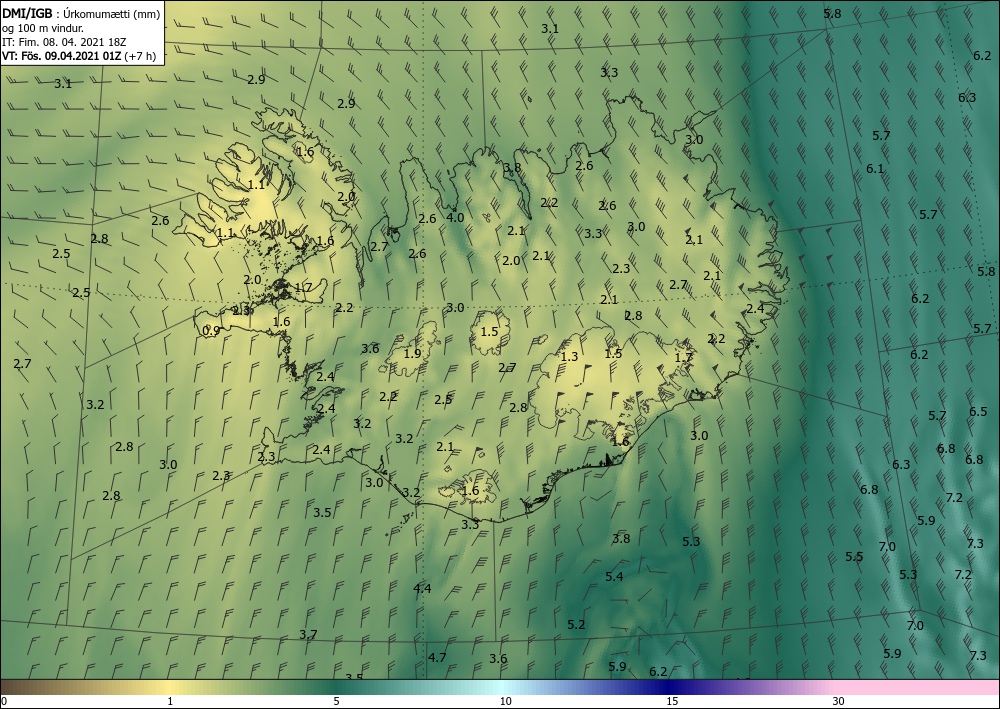The width and height of the screenshot is (1000, 709).
Task: Click the color scale label "1"
Action: [170, 702]
